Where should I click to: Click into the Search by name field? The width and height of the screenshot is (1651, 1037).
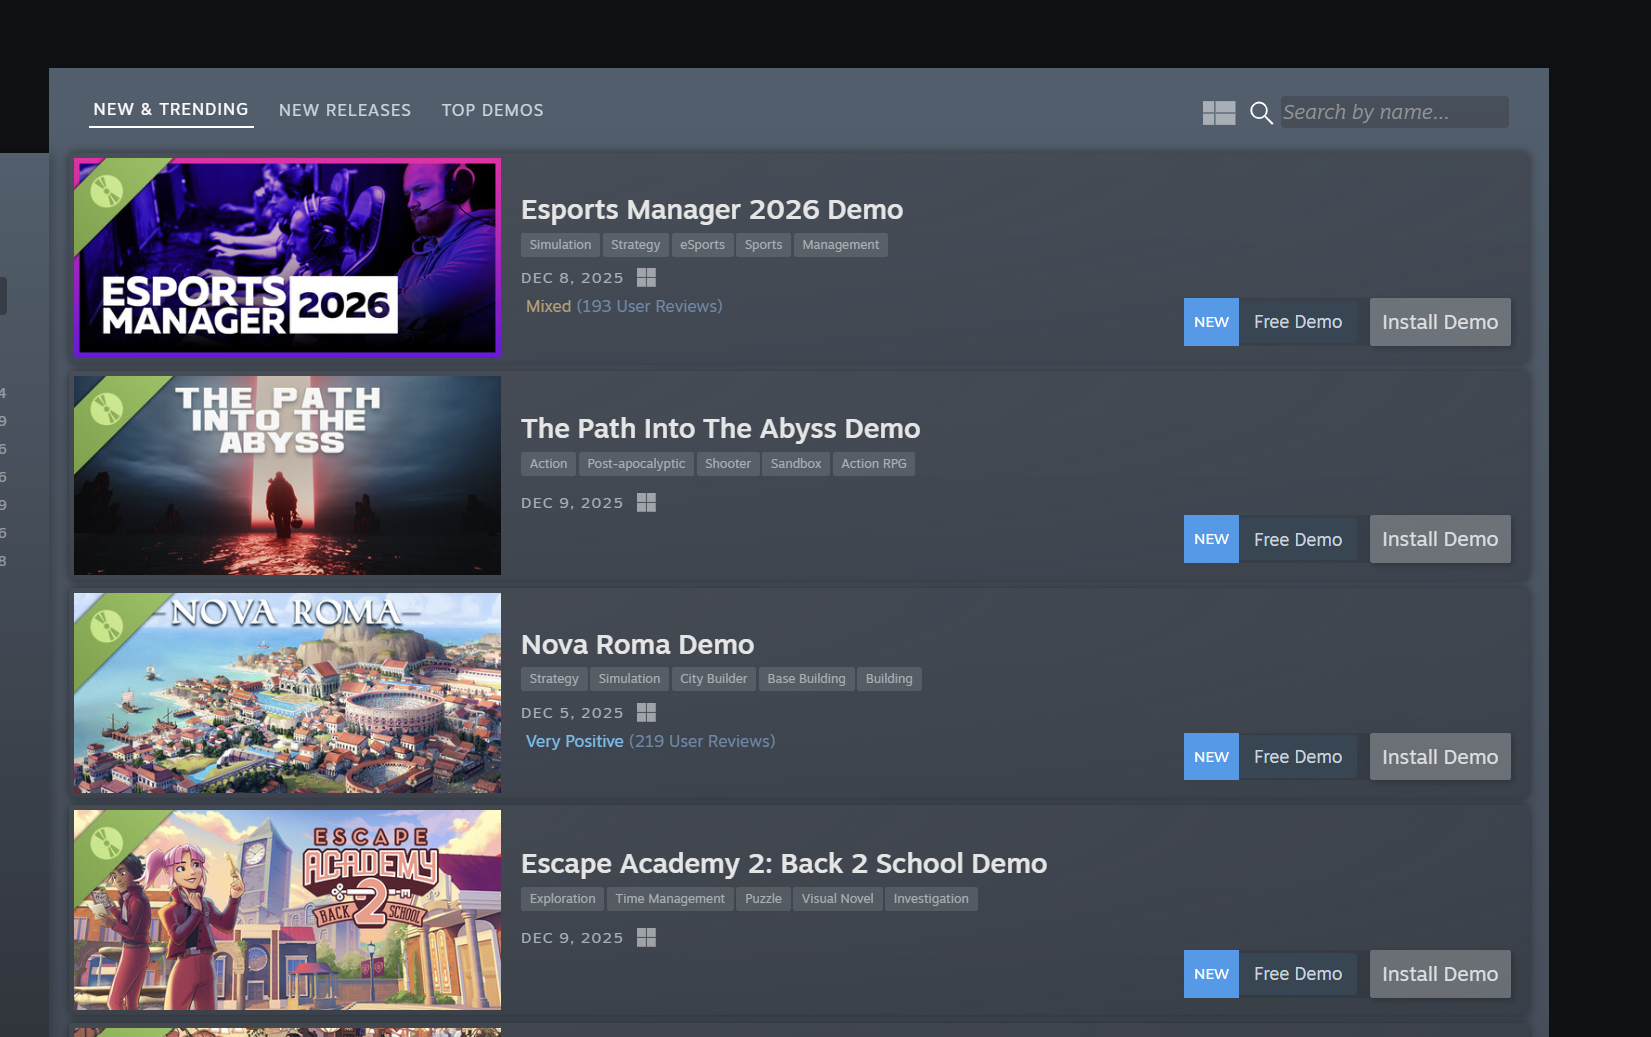point(1393,112)
